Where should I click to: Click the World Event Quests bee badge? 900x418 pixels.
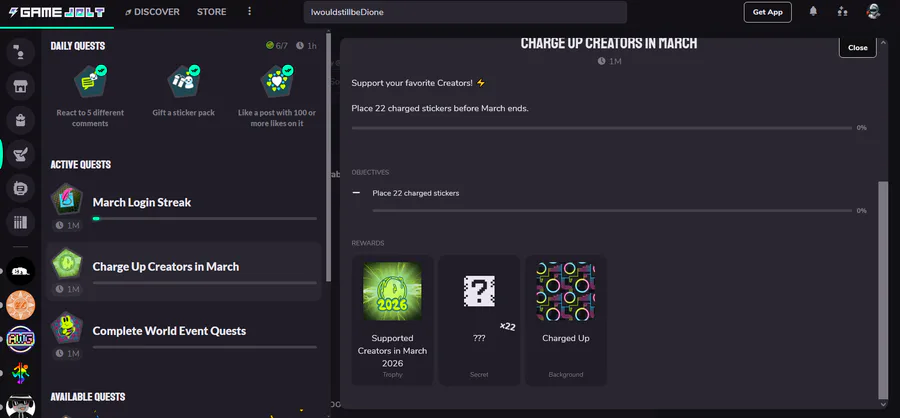point(67,328)
